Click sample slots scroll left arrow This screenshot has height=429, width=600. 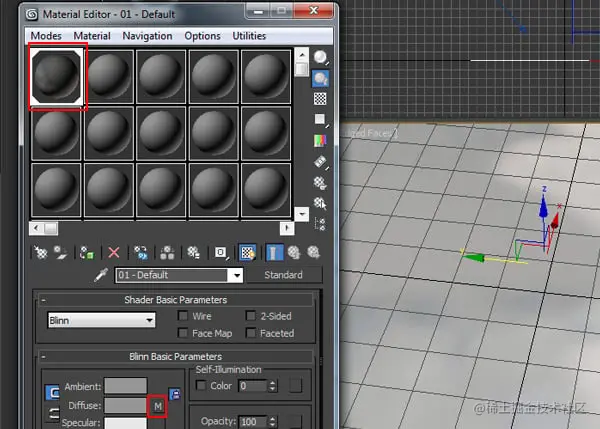[x=36, y=228]
